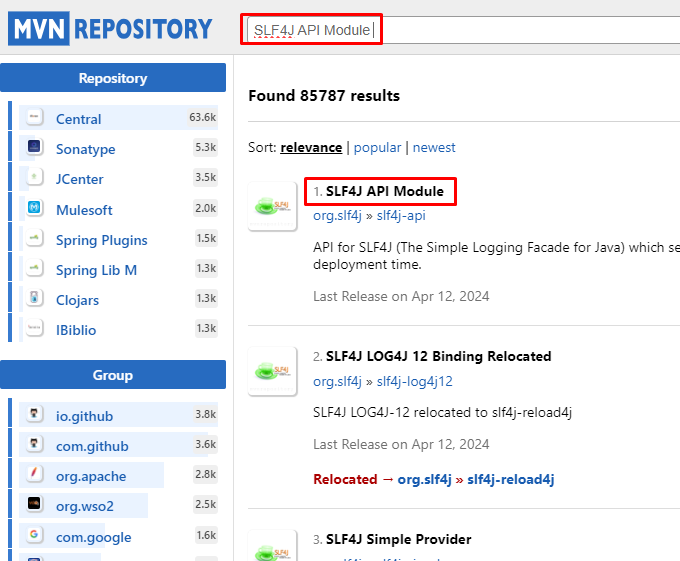The image size is (680, 561).
Task: Click the com.github group icon
Action: pos(34,444)
